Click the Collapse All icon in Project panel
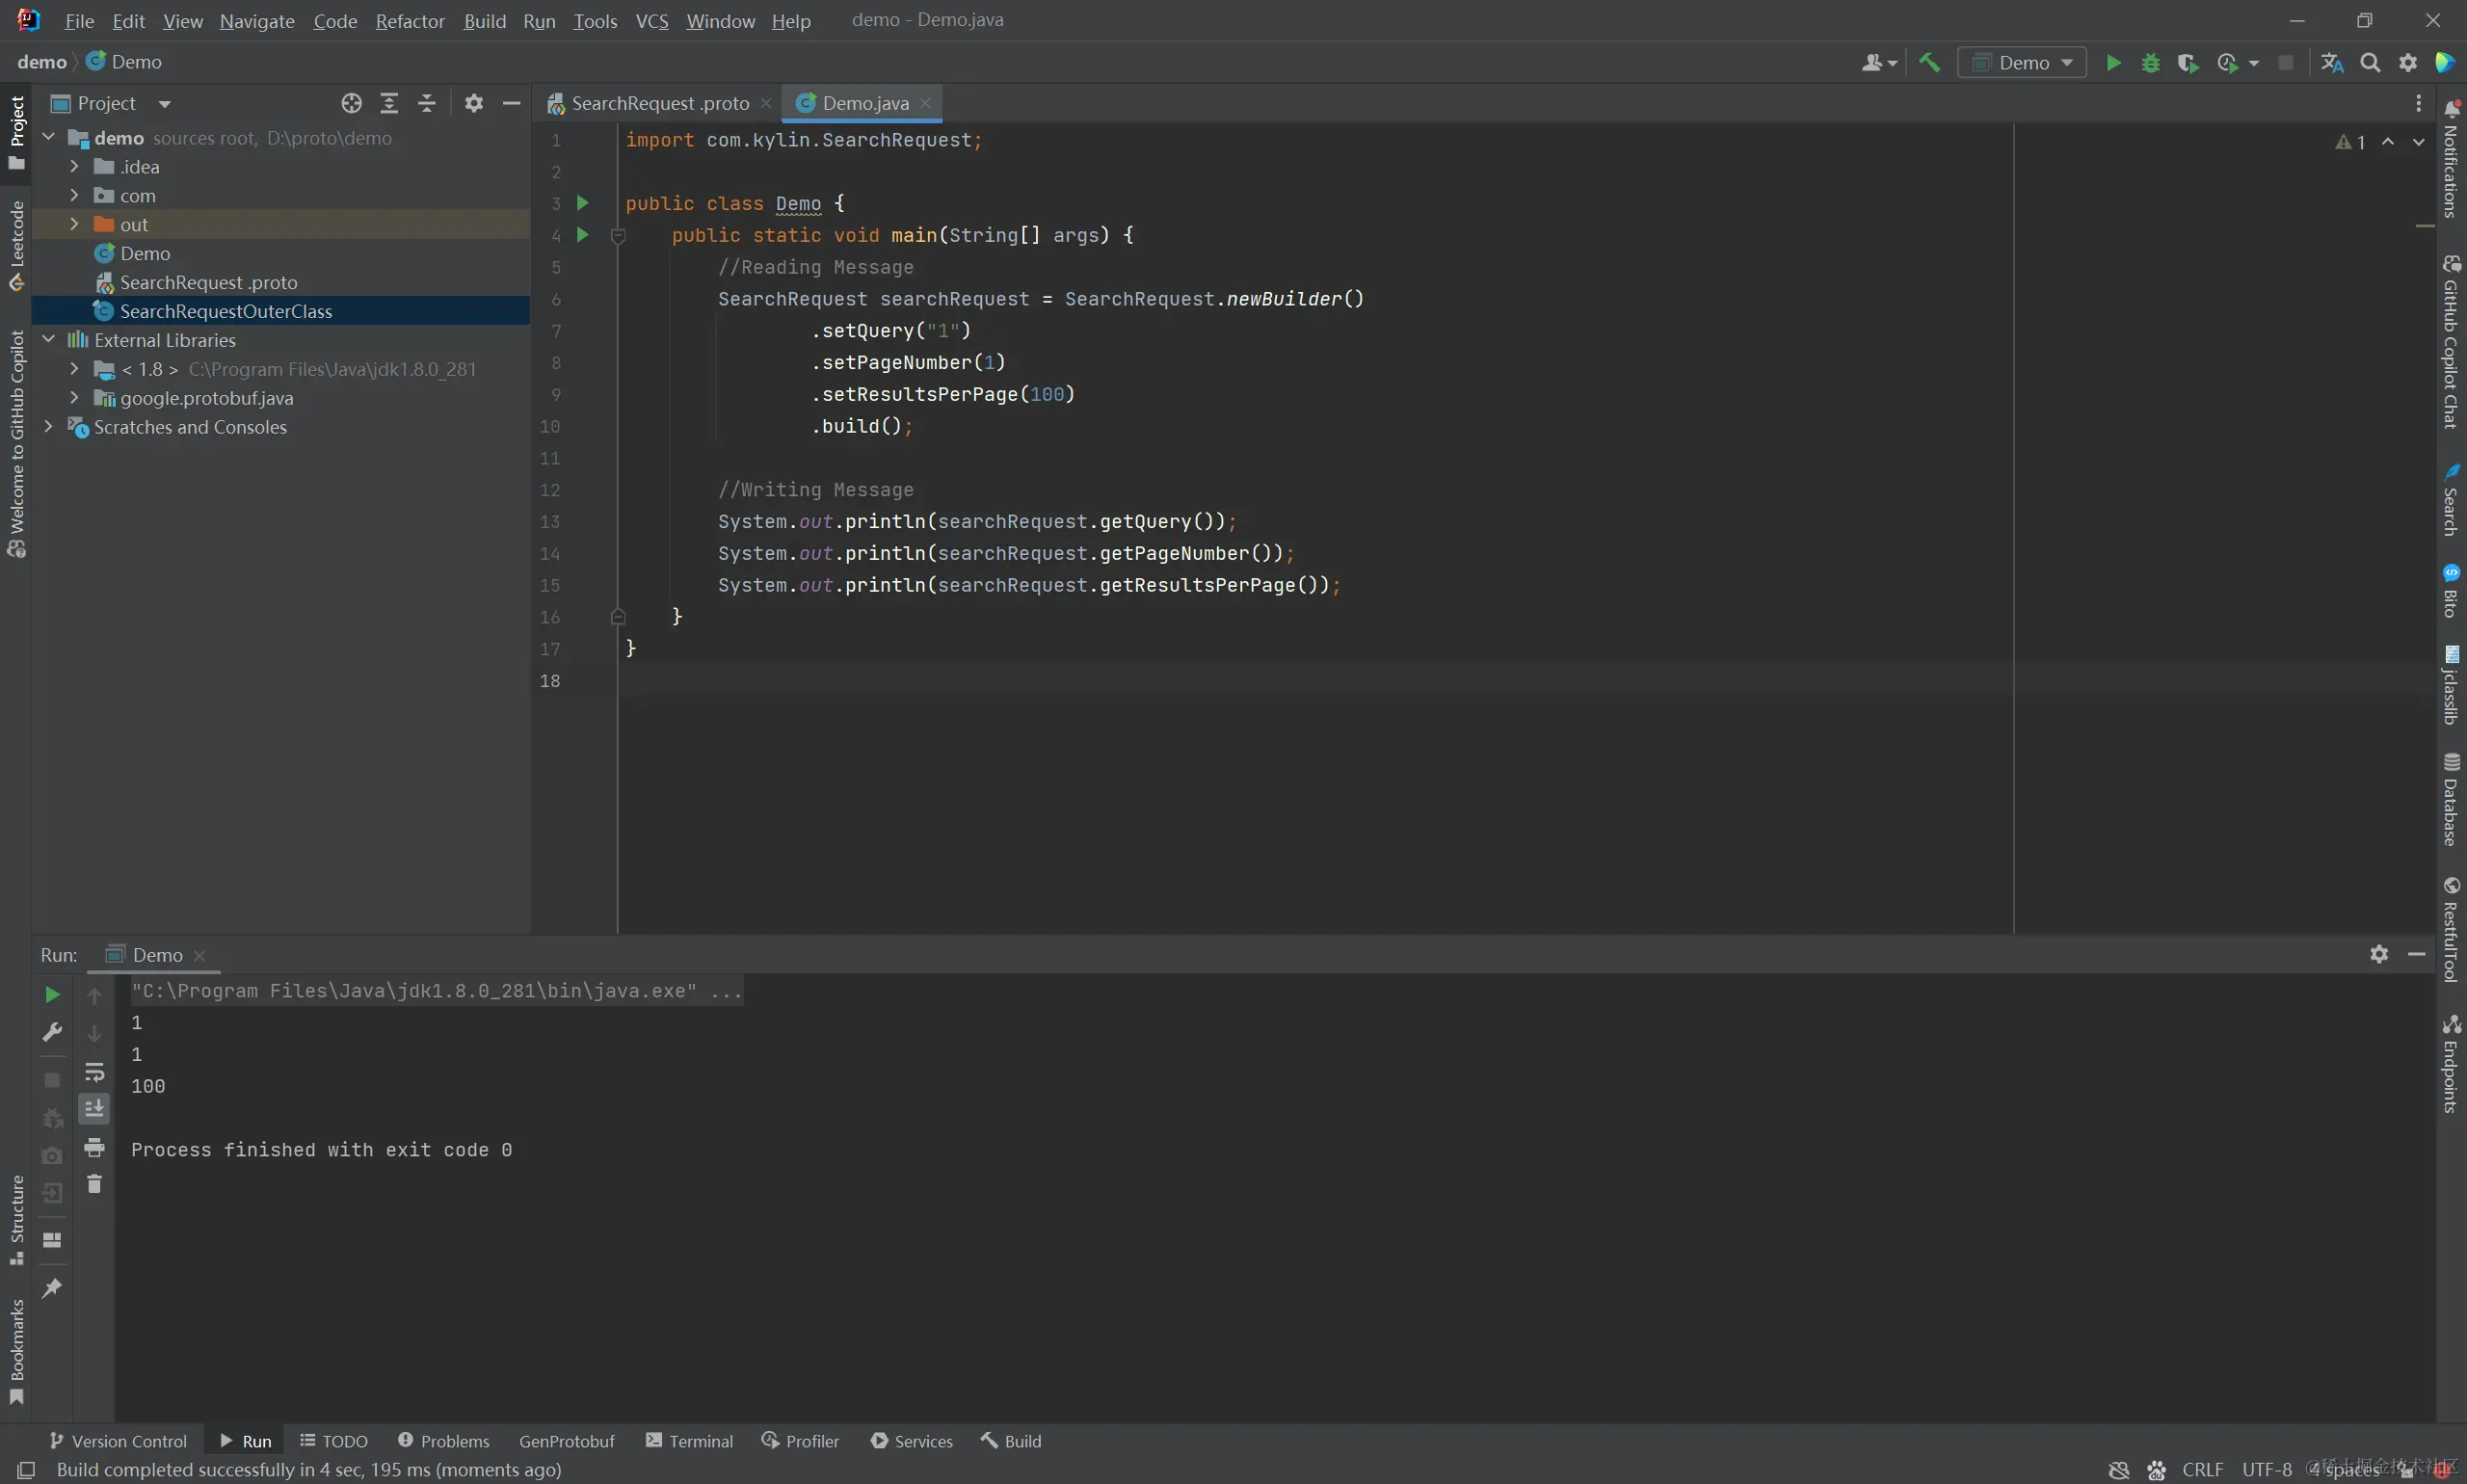This screenshot has height=1484, width=2467. [x=427, y=103]
